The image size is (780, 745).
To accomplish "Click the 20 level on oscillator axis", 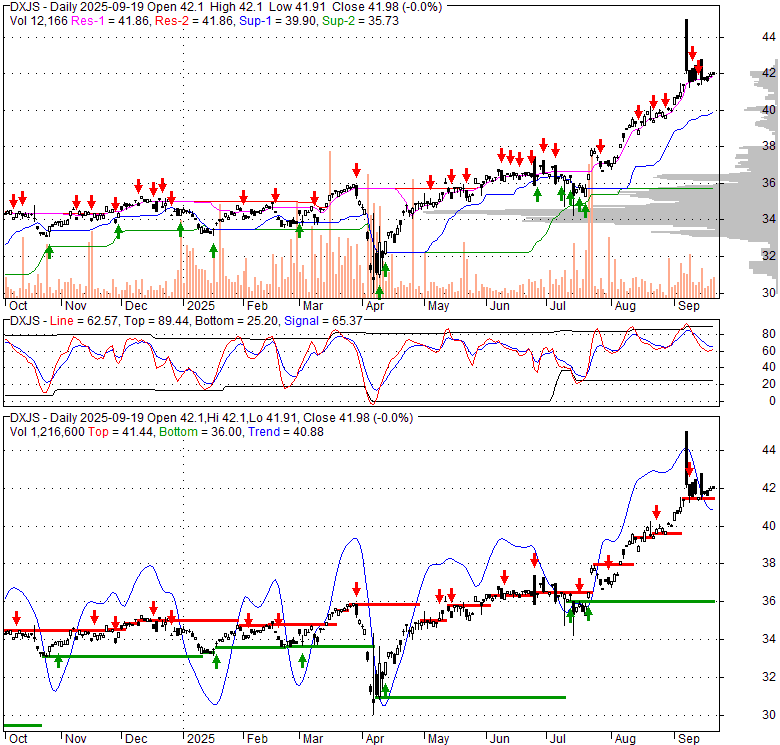I will point(769,383).
